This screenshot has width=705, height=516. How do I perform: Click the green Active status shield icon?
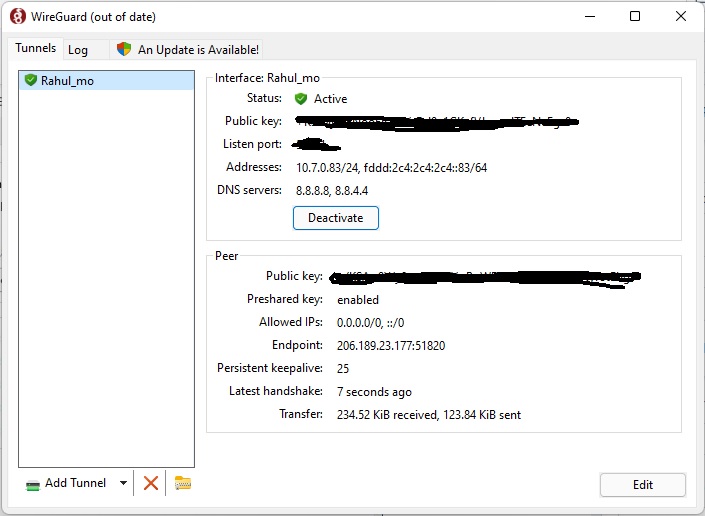301,99
